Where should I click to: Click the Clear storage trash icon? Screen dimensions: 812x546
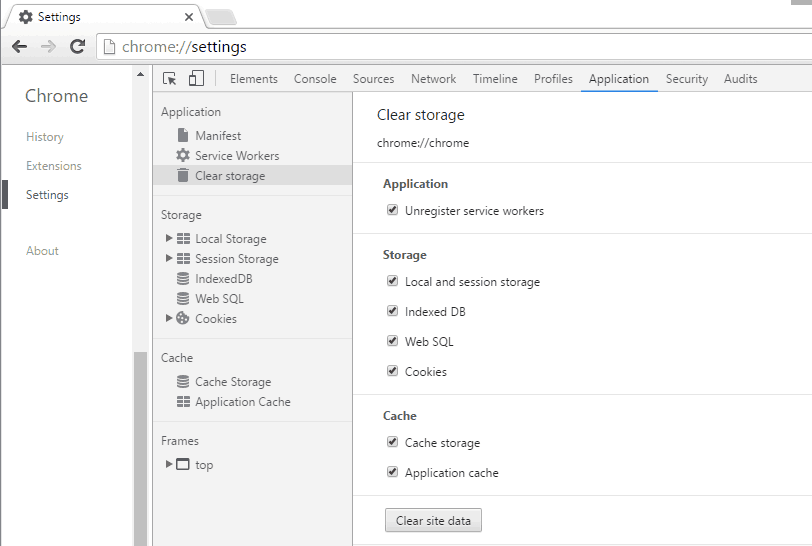pos(183,175)
